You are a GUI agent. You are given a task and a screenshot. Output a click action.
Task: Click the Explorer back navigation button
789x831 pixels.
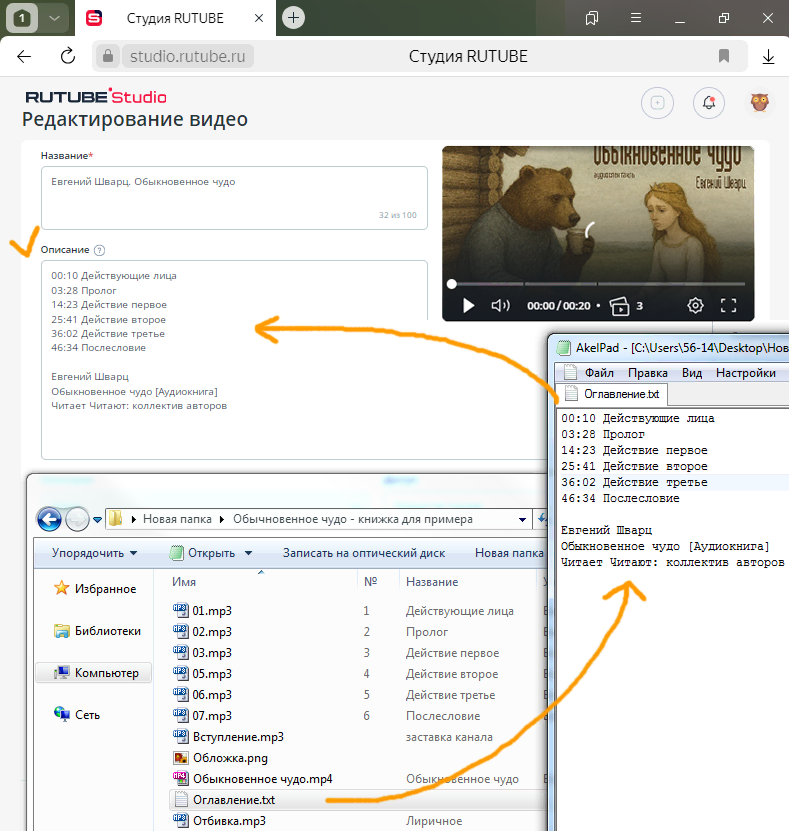pos(49,519)
